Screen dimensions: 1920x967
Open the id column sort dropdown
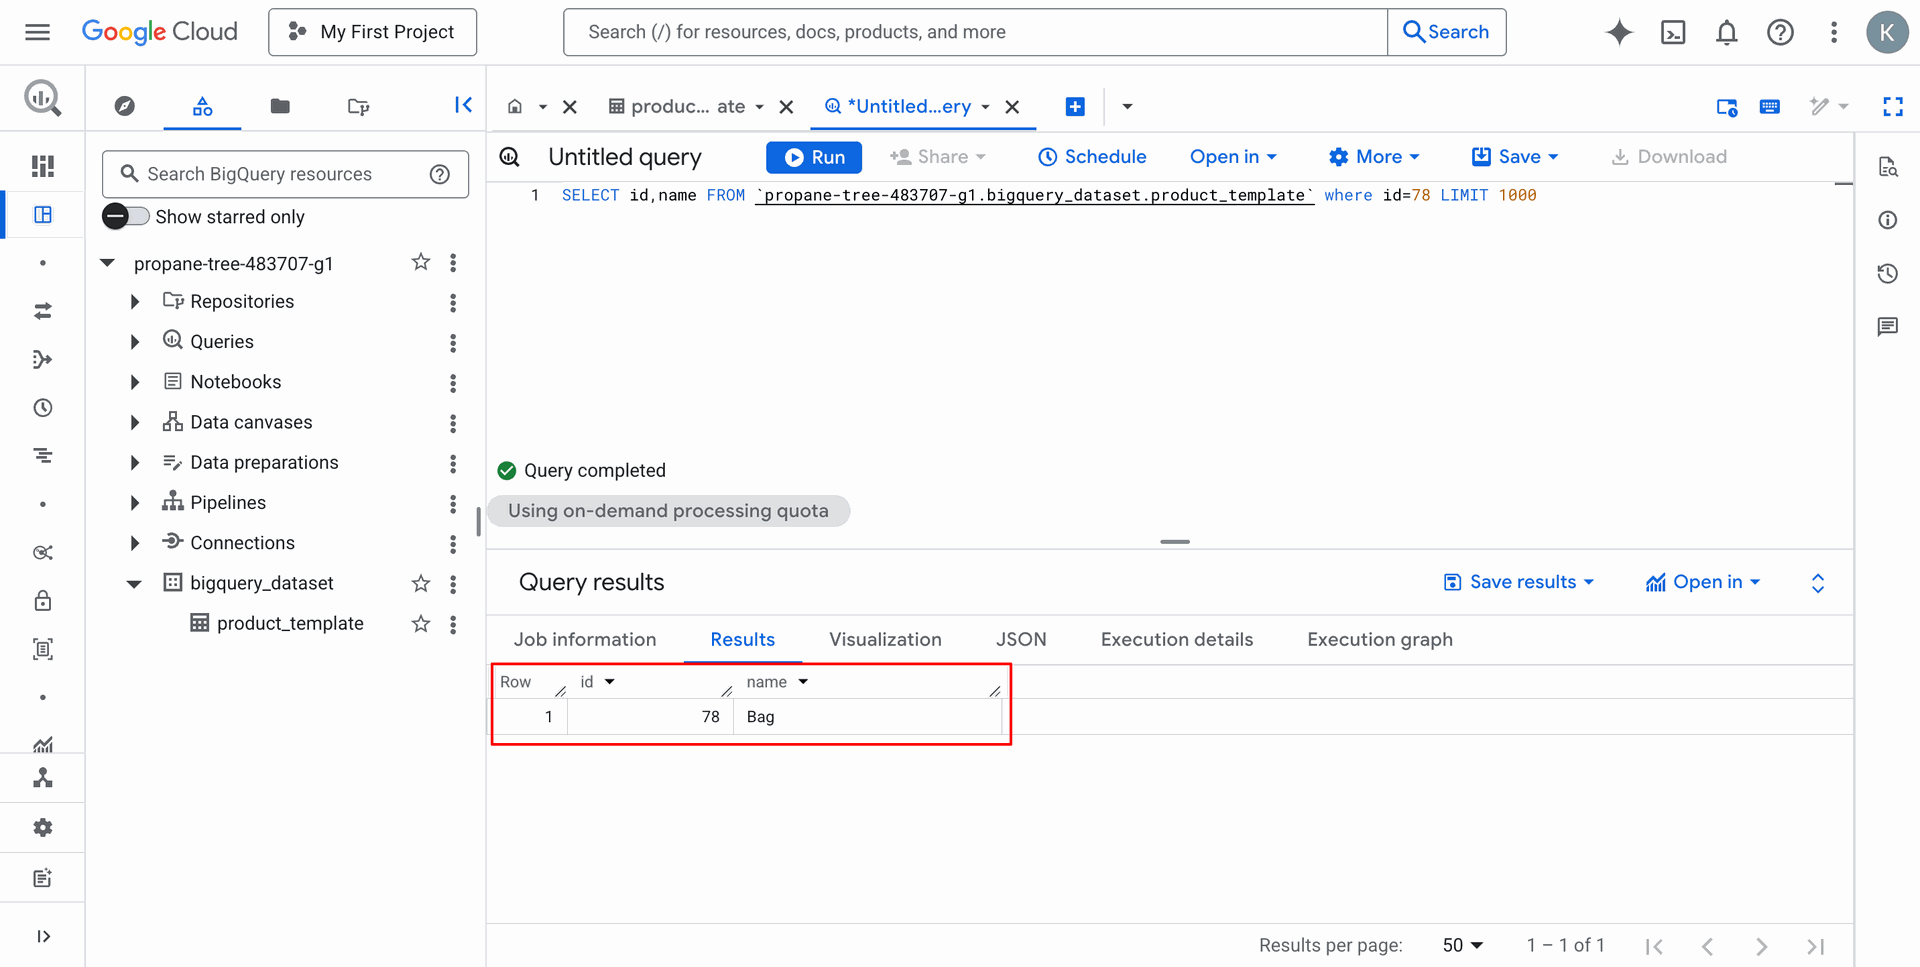(x=609, y=682)
